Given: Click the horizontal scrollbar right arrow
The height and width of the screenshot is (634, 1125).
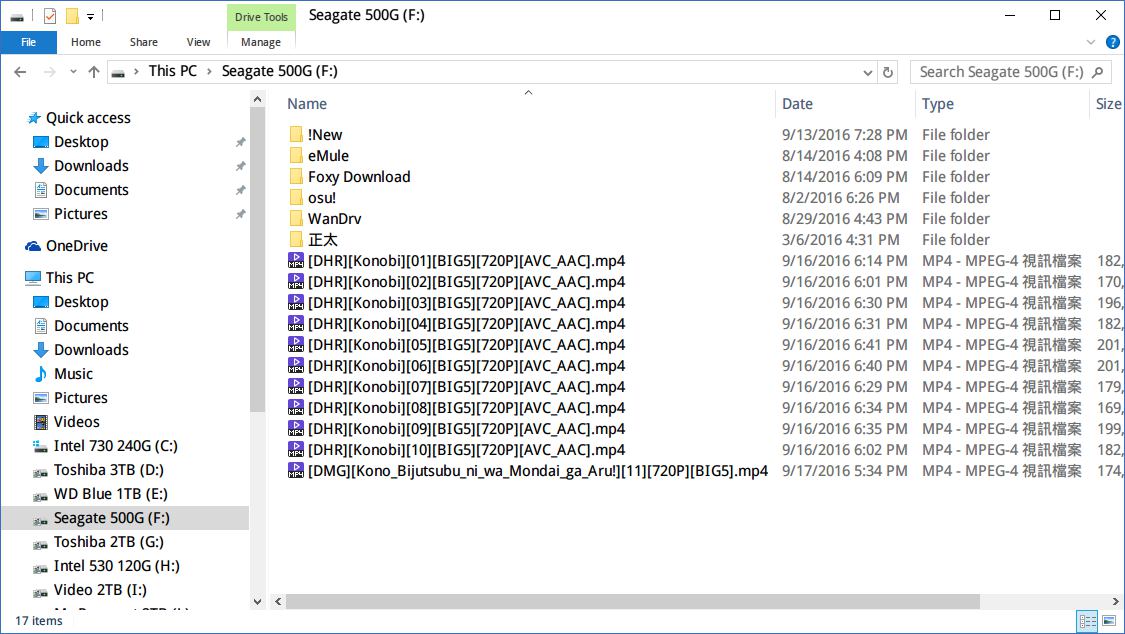Looking at the screenshot, I should click(1116, 602).
